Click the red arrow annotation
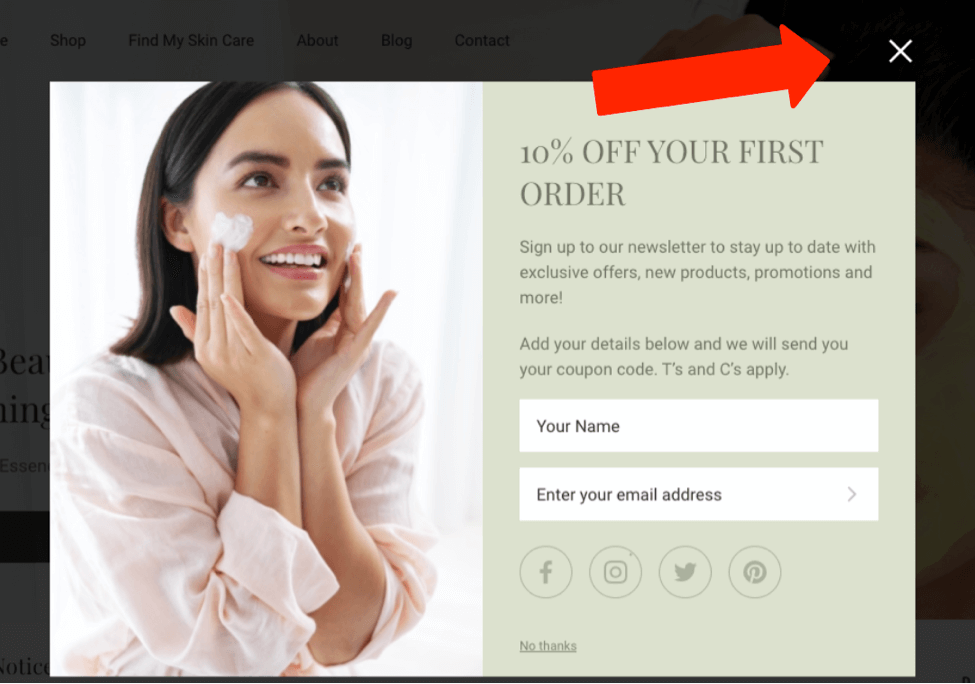The width and height of the screenshot is (975, 684). (x=711, y=72)
